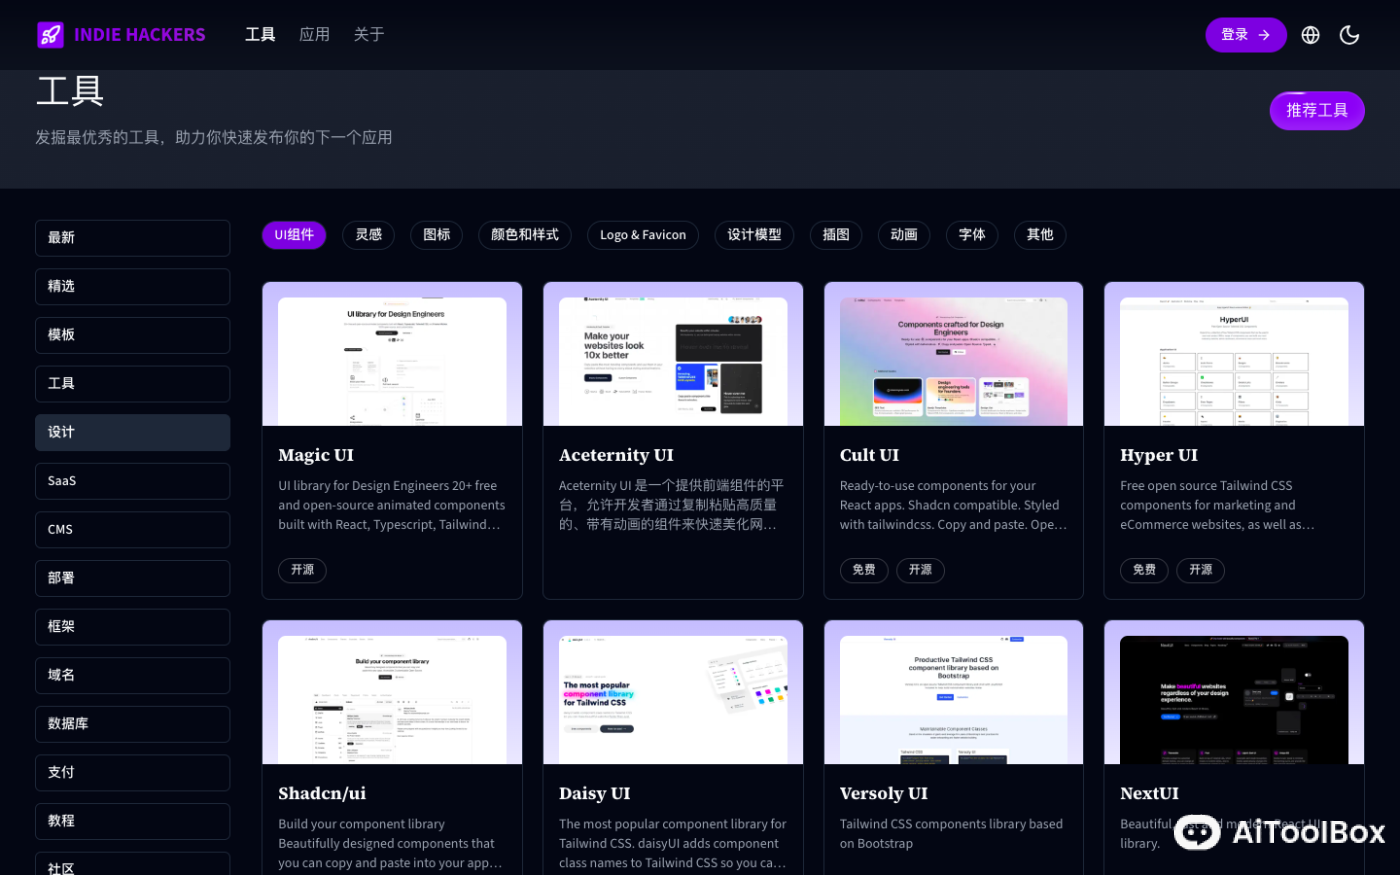Toggle dark mode with the moon icon
The image size is (1400, 875).
pyautogui.click(x=1349, y=34)
